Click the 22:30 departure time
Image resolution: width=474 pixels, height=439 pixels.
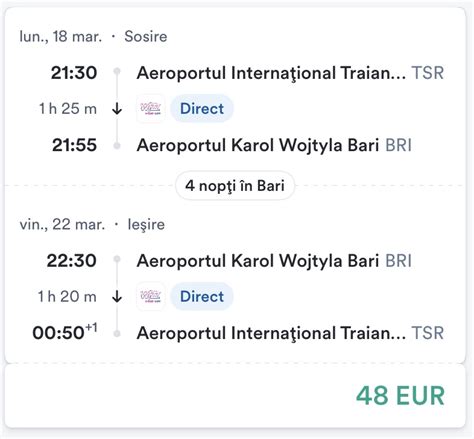pos(72,260)
